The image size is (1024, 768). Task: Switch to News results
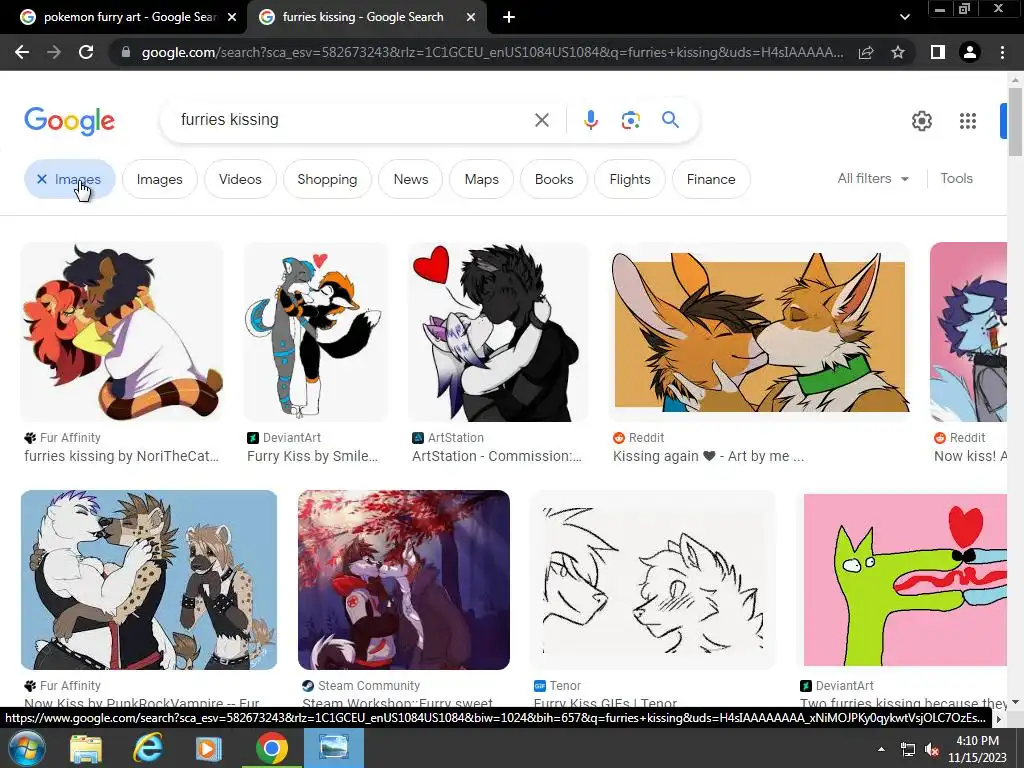click(411, 179)
